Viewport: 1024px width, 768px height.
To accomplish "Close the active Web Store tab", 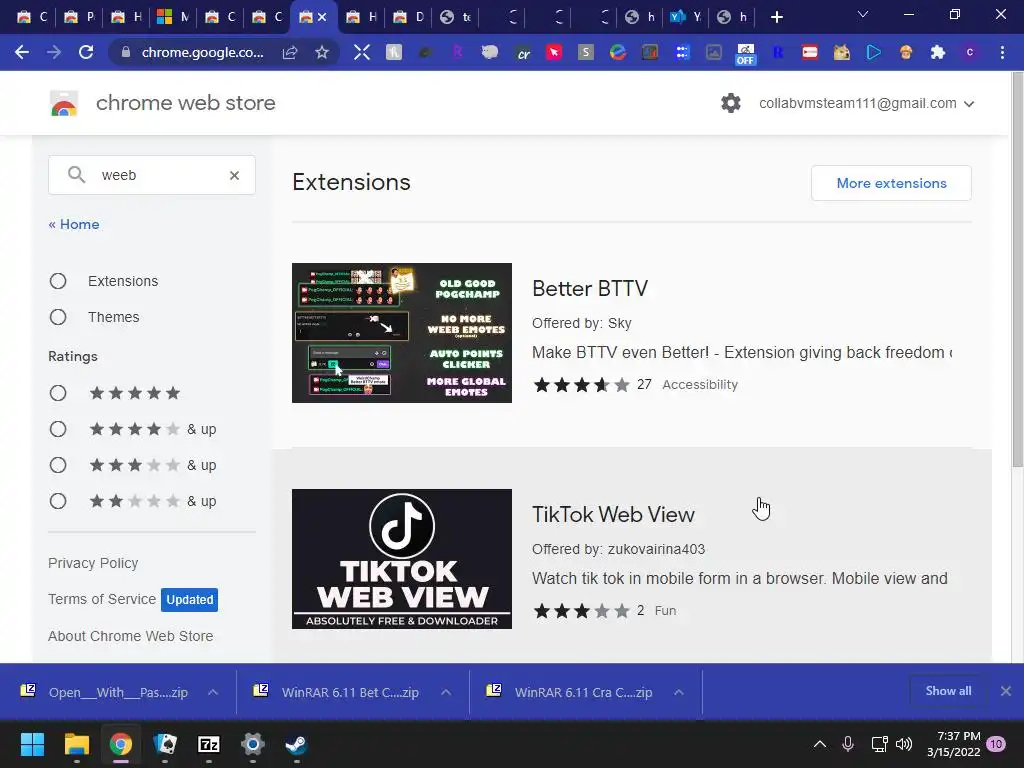I will (322, 17).
